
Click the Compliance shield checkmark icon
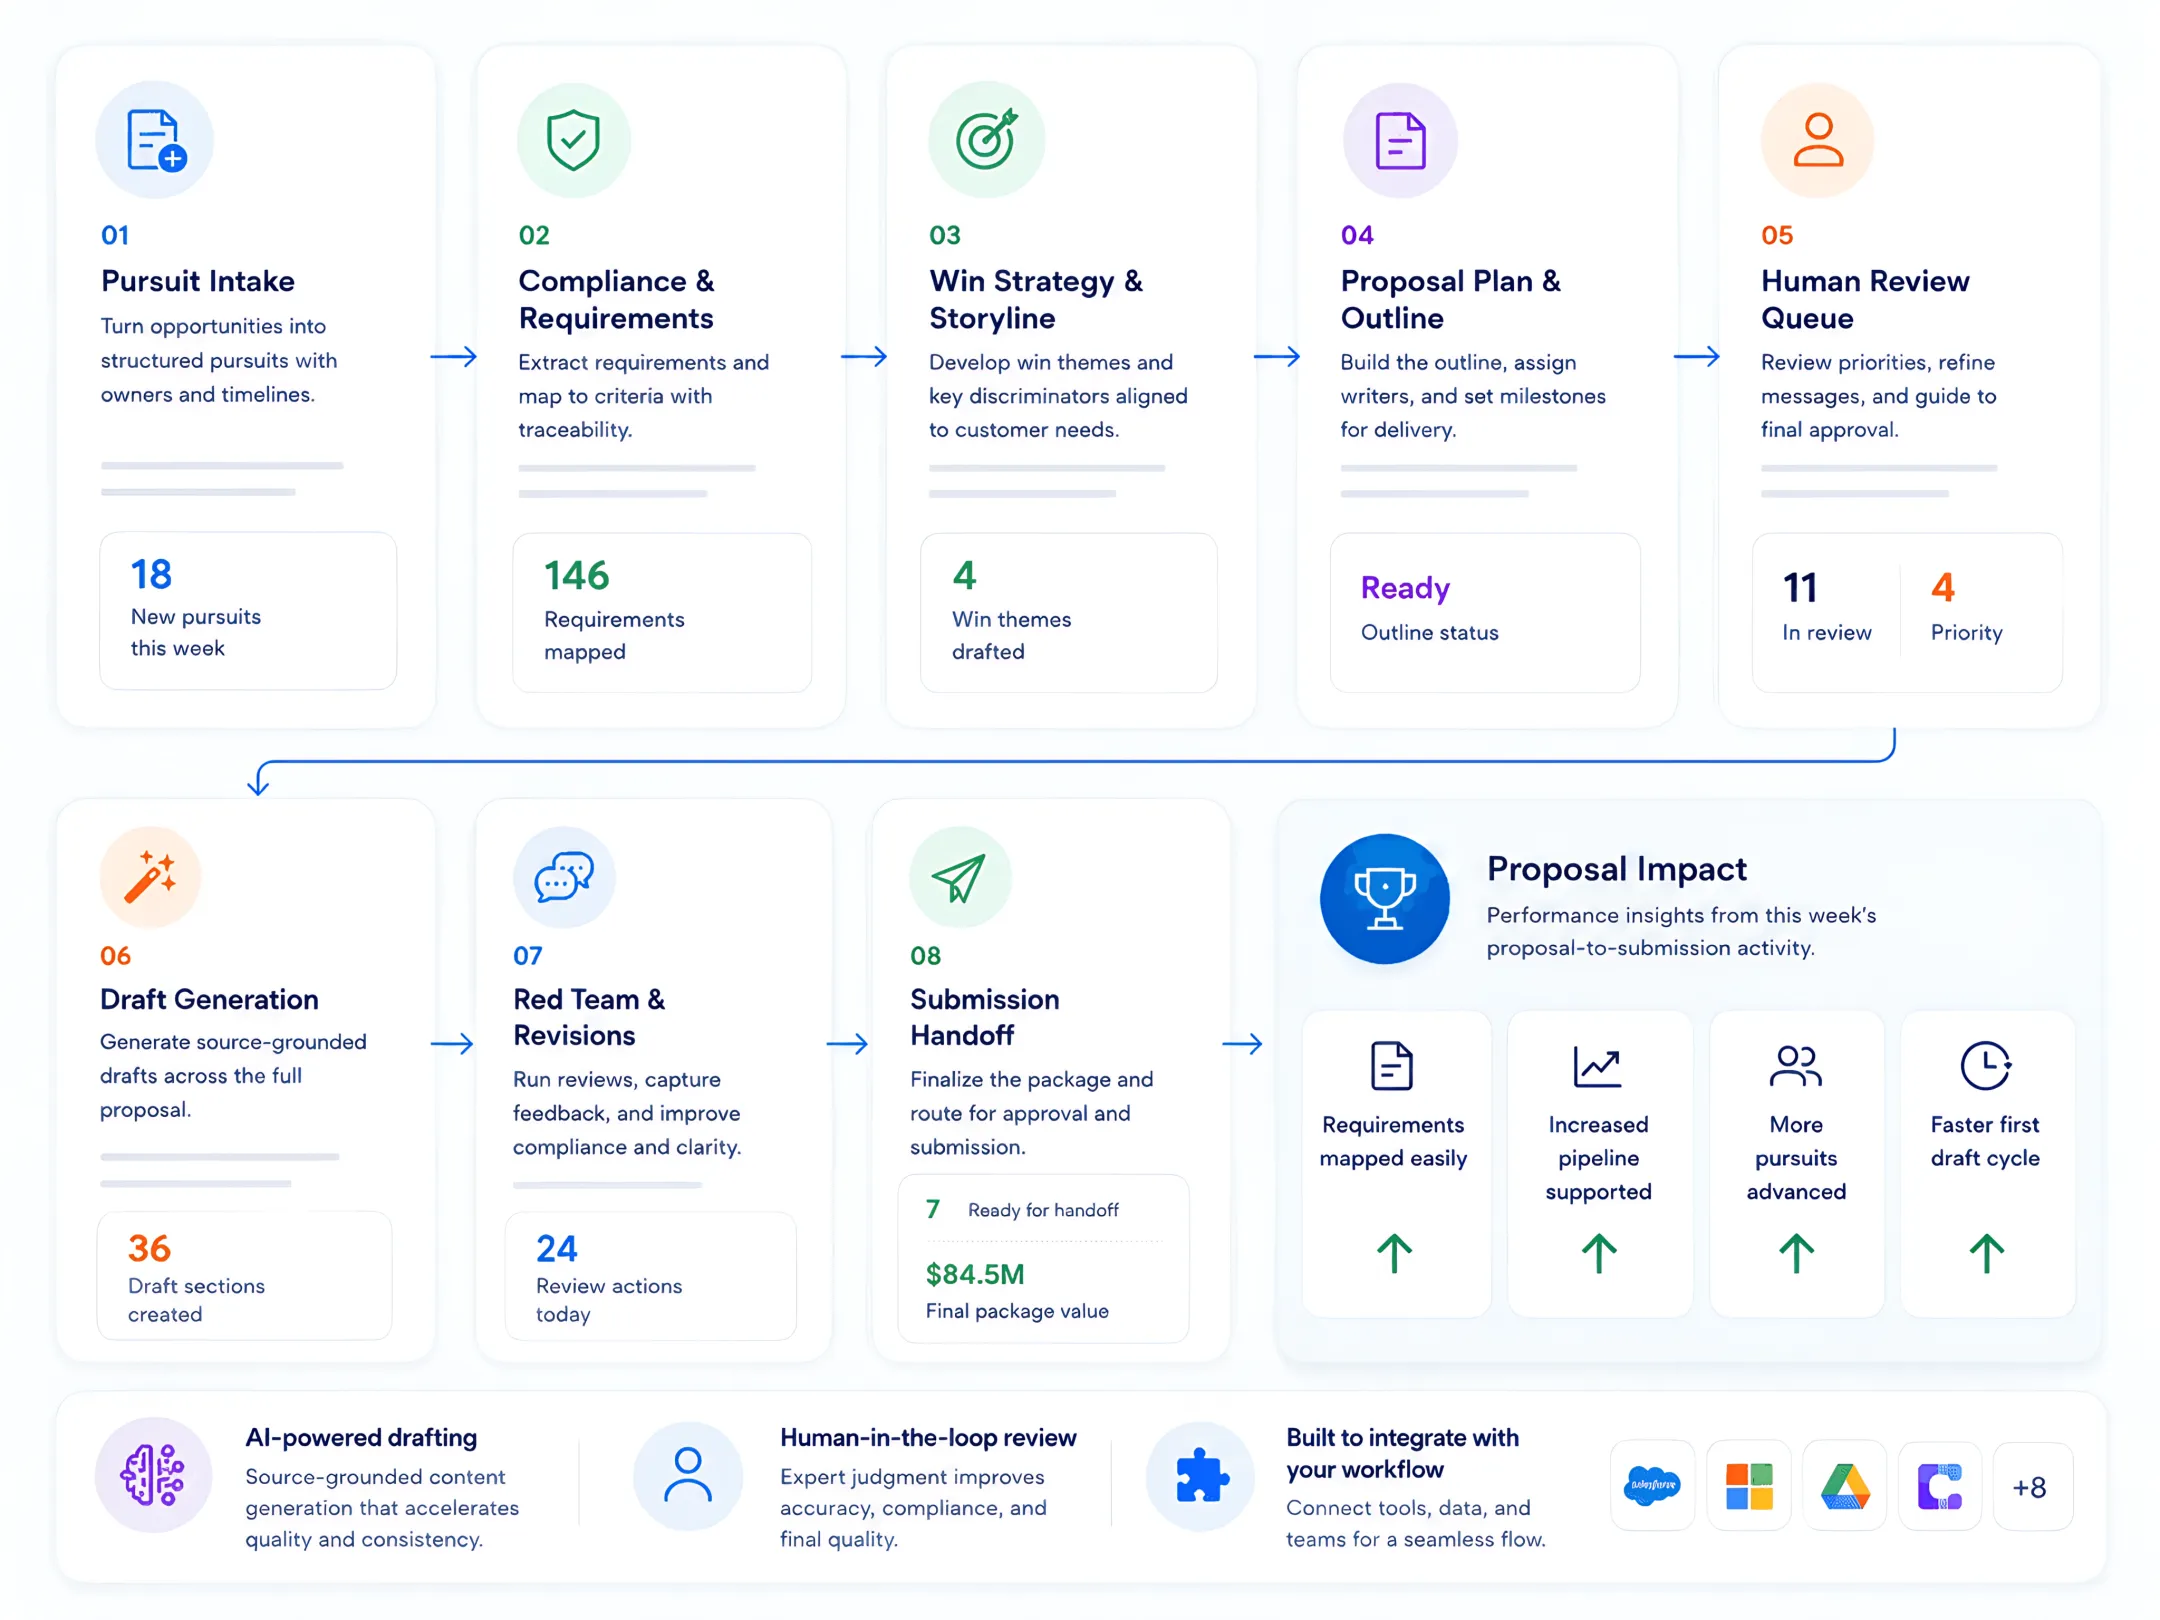pos(573,140)
